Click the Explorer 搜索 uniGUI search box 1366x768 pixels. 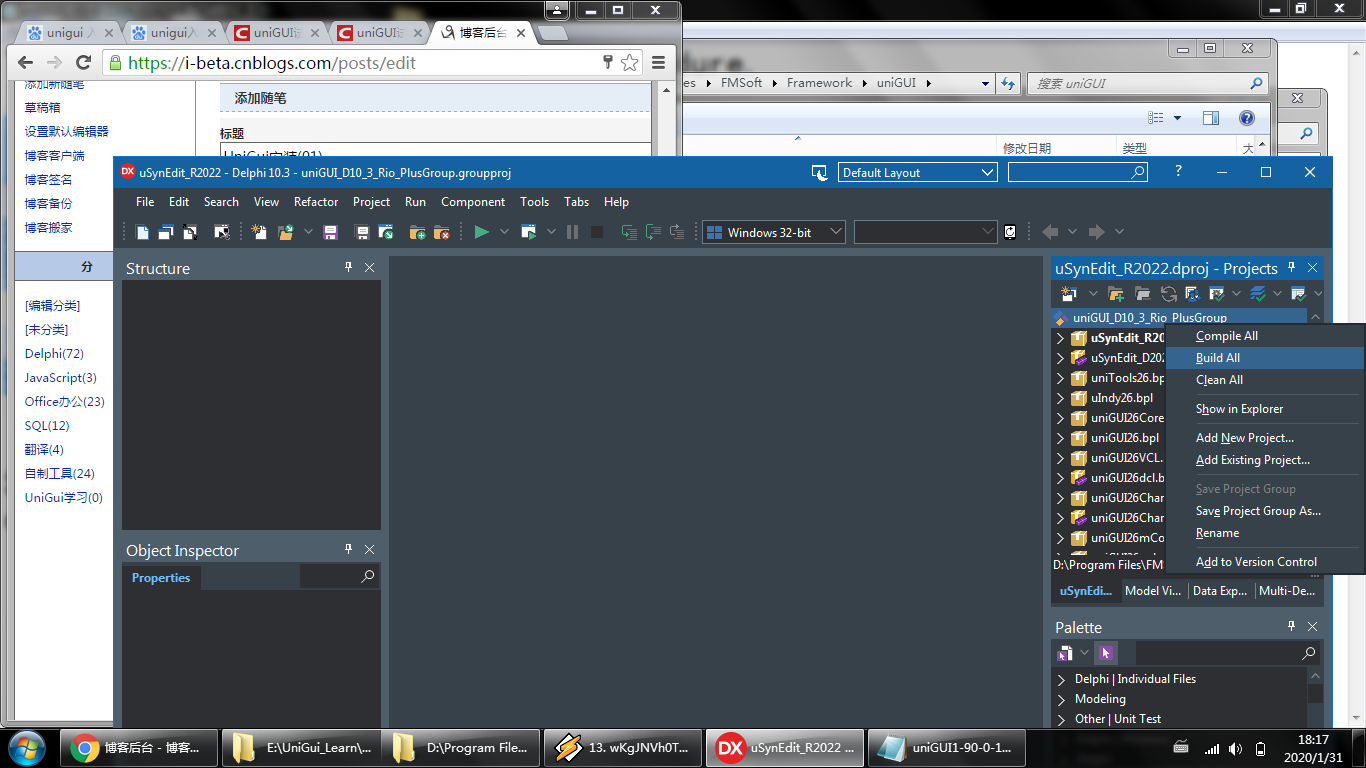click(x=1148, y=83)
